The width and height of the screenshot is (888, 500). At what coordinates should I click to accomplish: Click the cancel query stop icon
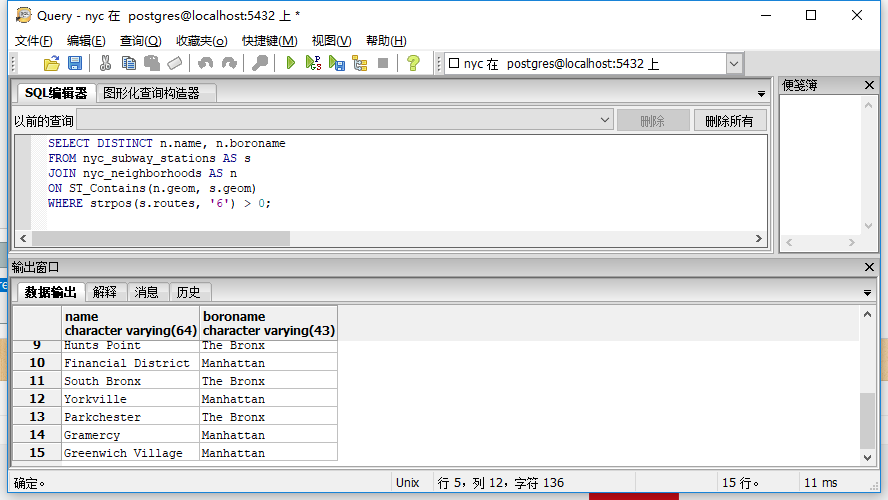[x=383, y=63]
